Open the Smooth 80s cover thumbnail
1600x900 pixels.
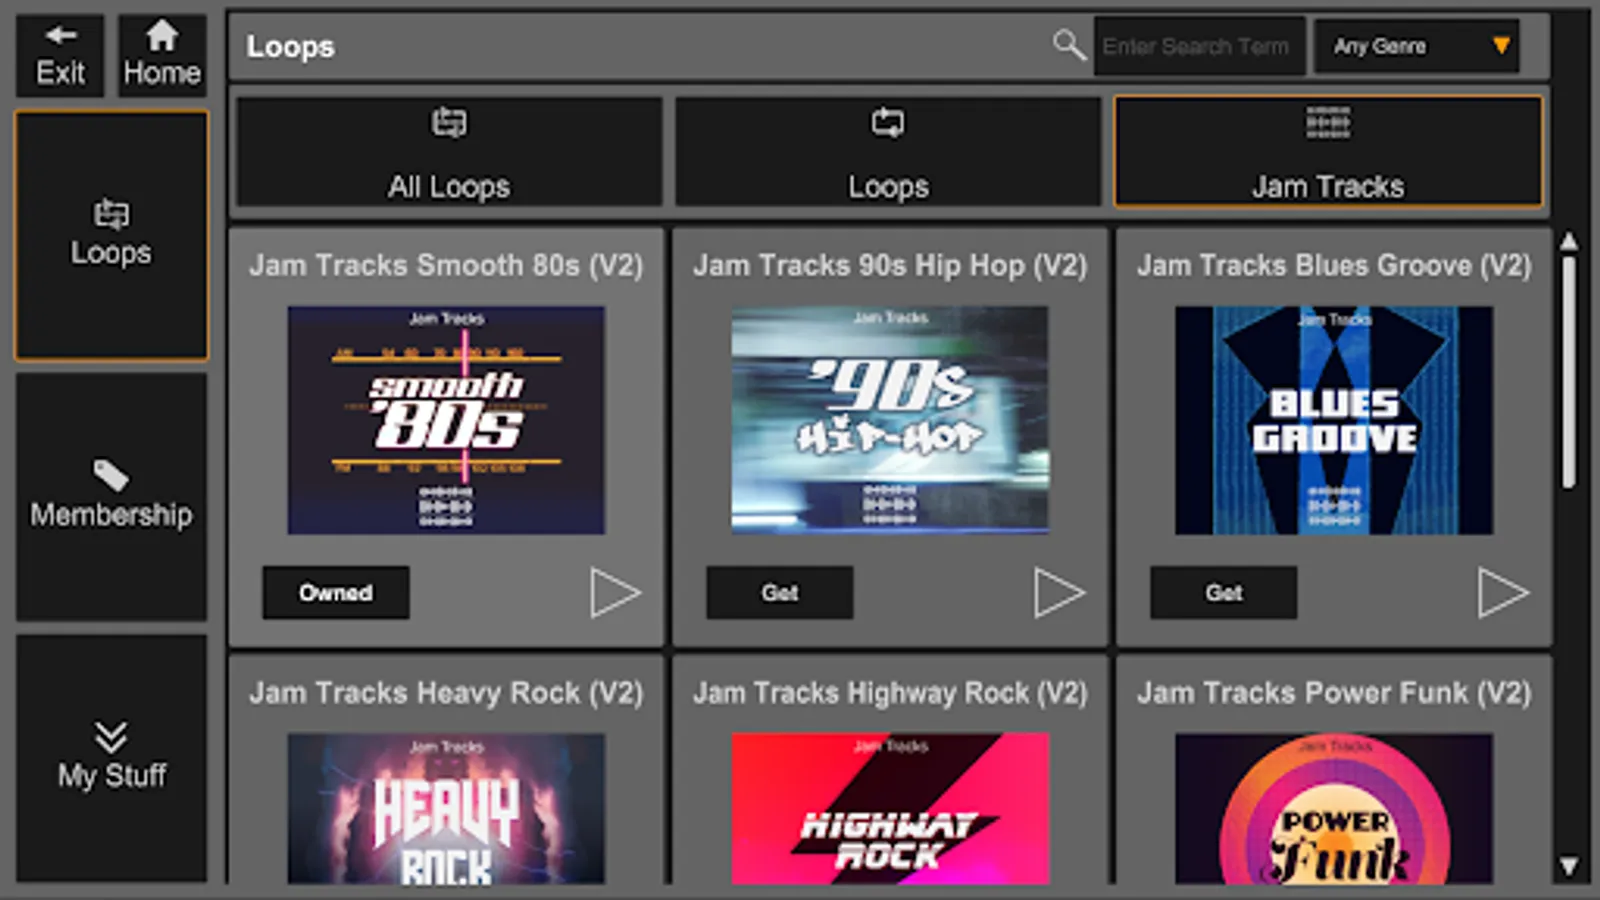coord(446,420)
